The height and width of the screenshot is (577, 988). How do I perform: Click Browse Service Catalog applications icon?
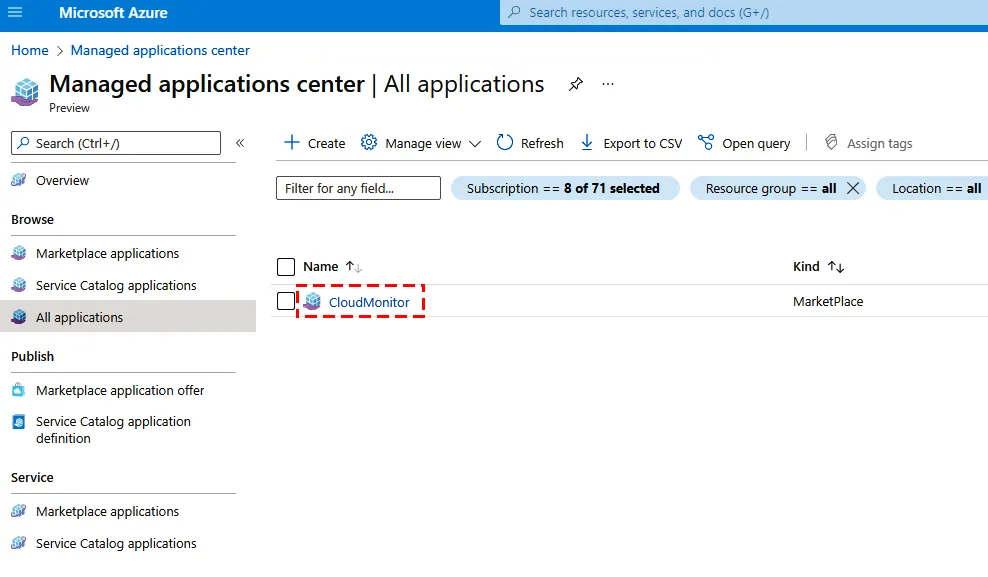click(19, 285)
